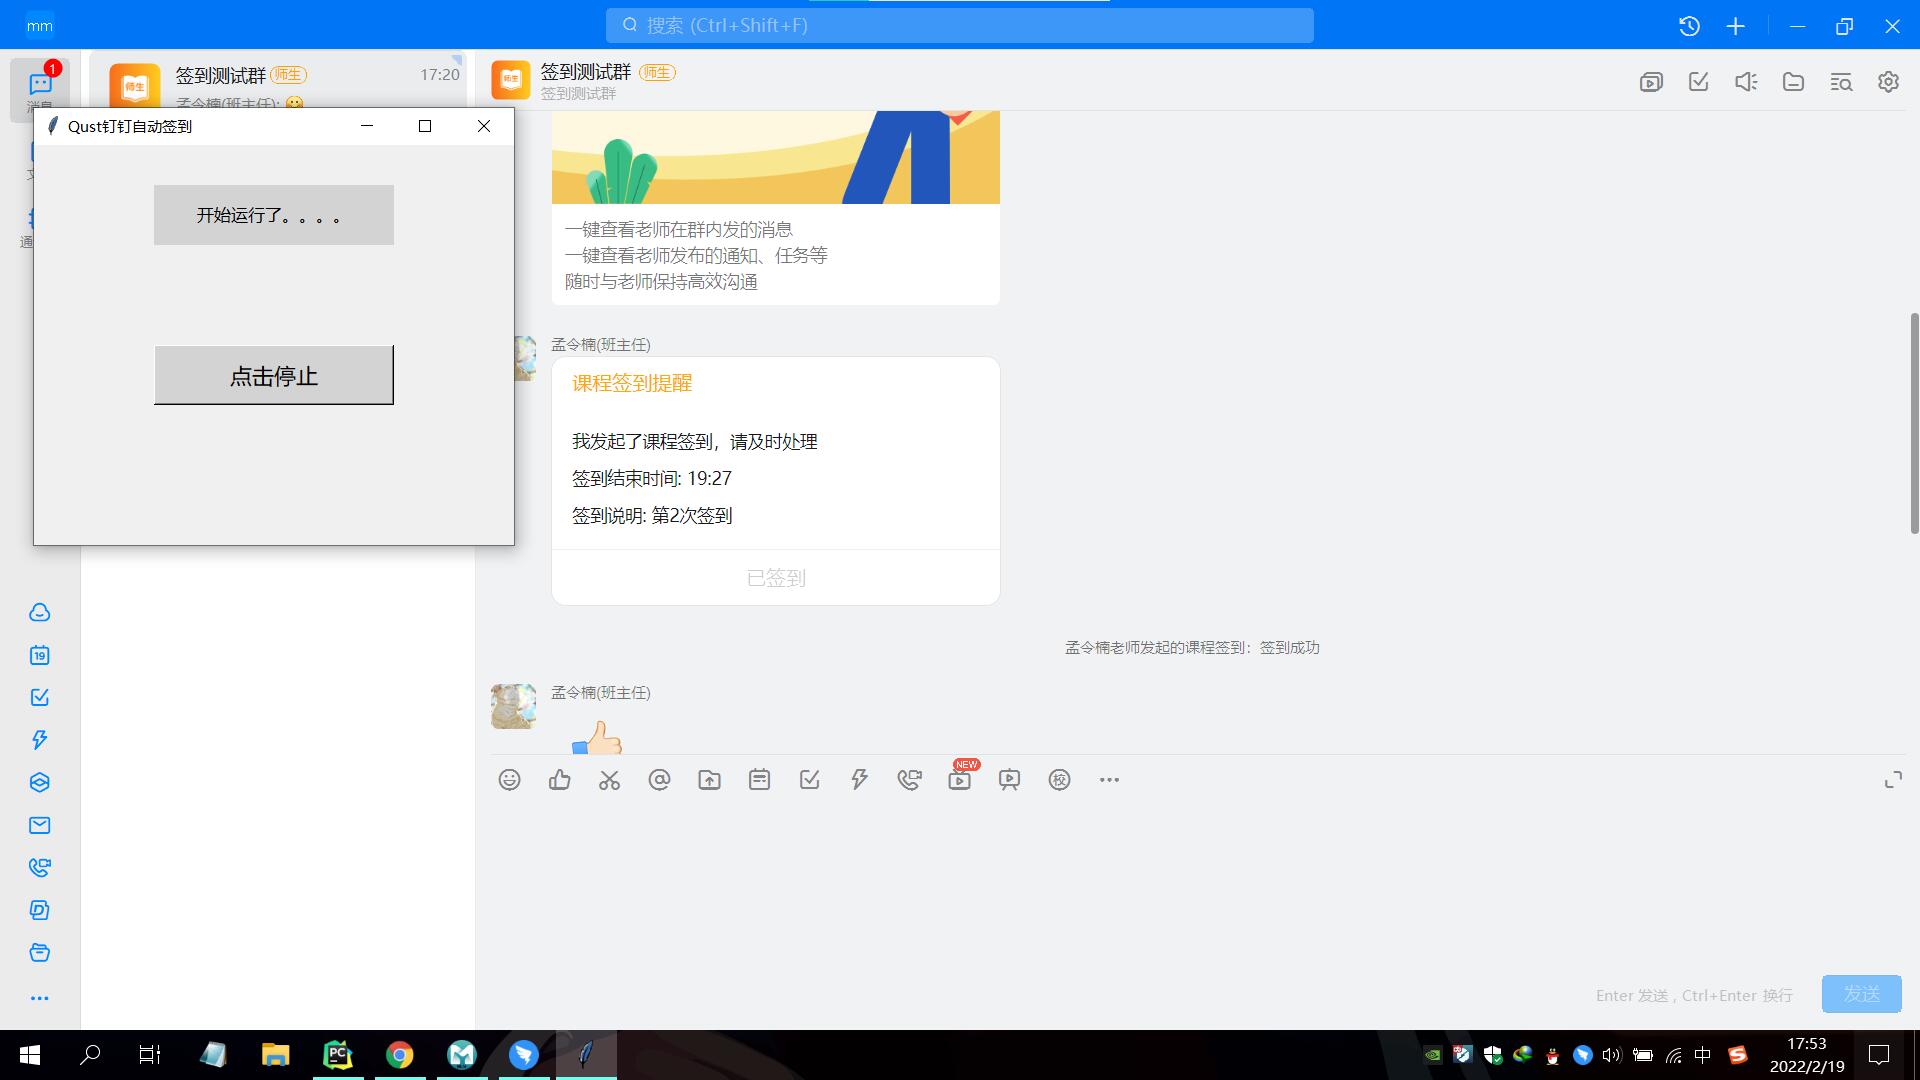Screen dimensions: 1920x1080
Task: Expand the more options dots in left sidebar
Action: 40,998
